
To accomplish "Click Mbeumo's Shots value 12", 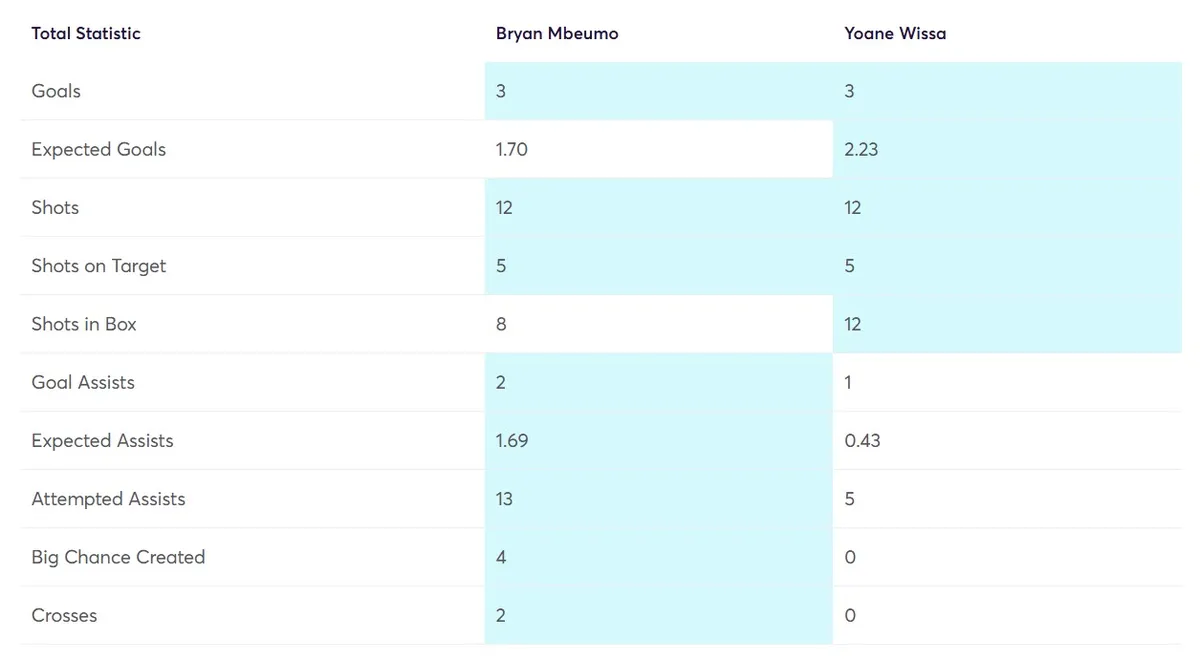I will coord(504,208).
